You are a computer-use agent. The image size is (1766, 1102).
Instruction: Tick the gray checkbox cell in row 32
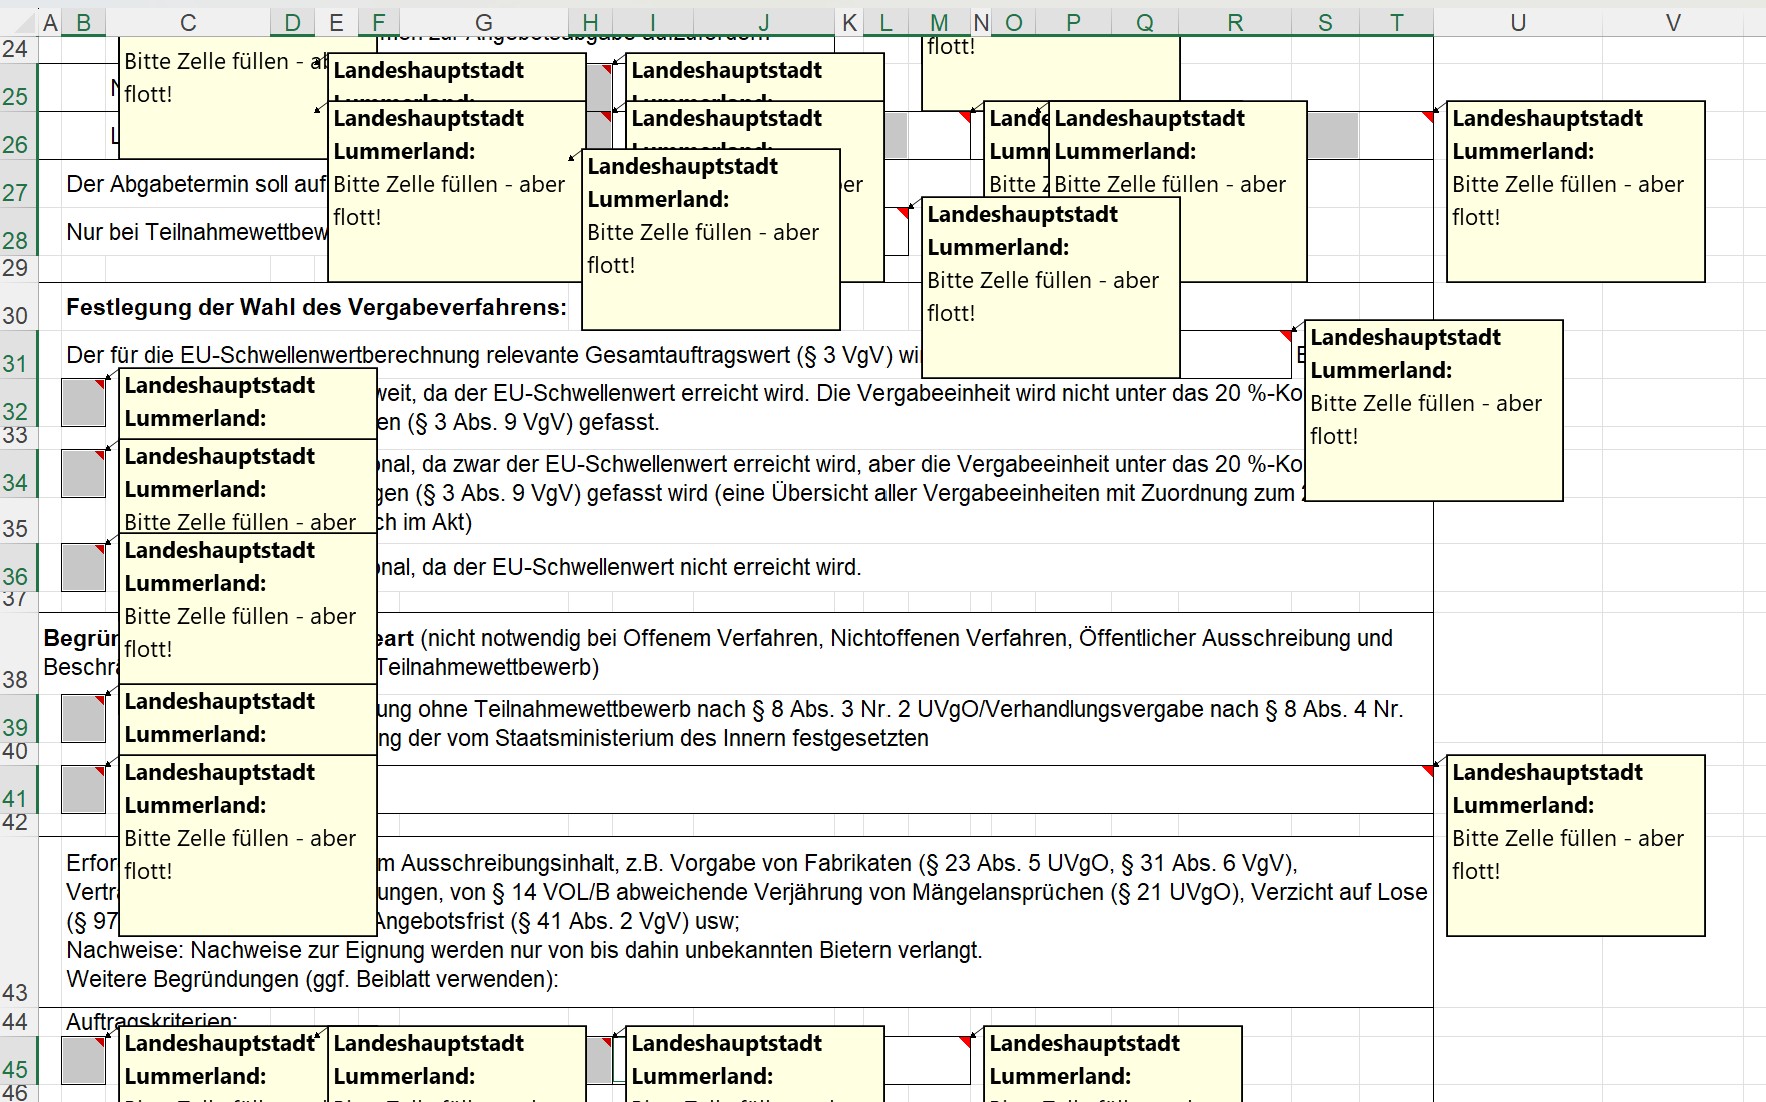[82, 402]
